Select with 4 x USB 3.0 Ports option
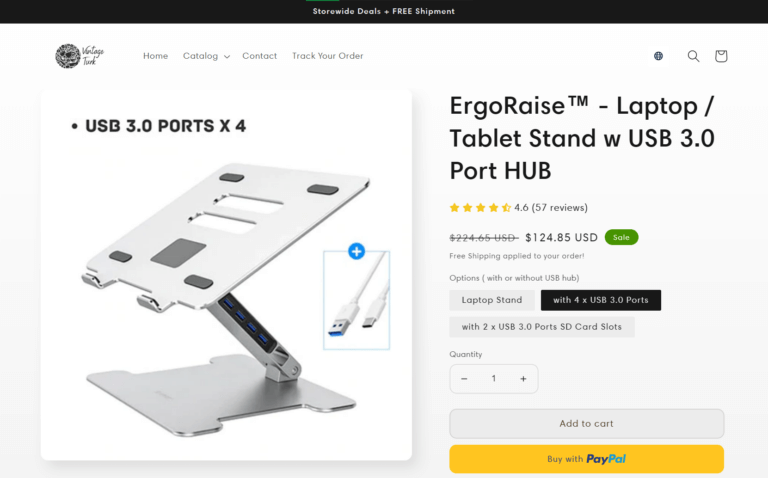Screen dimensions: 768x478 tap(600, 300)
